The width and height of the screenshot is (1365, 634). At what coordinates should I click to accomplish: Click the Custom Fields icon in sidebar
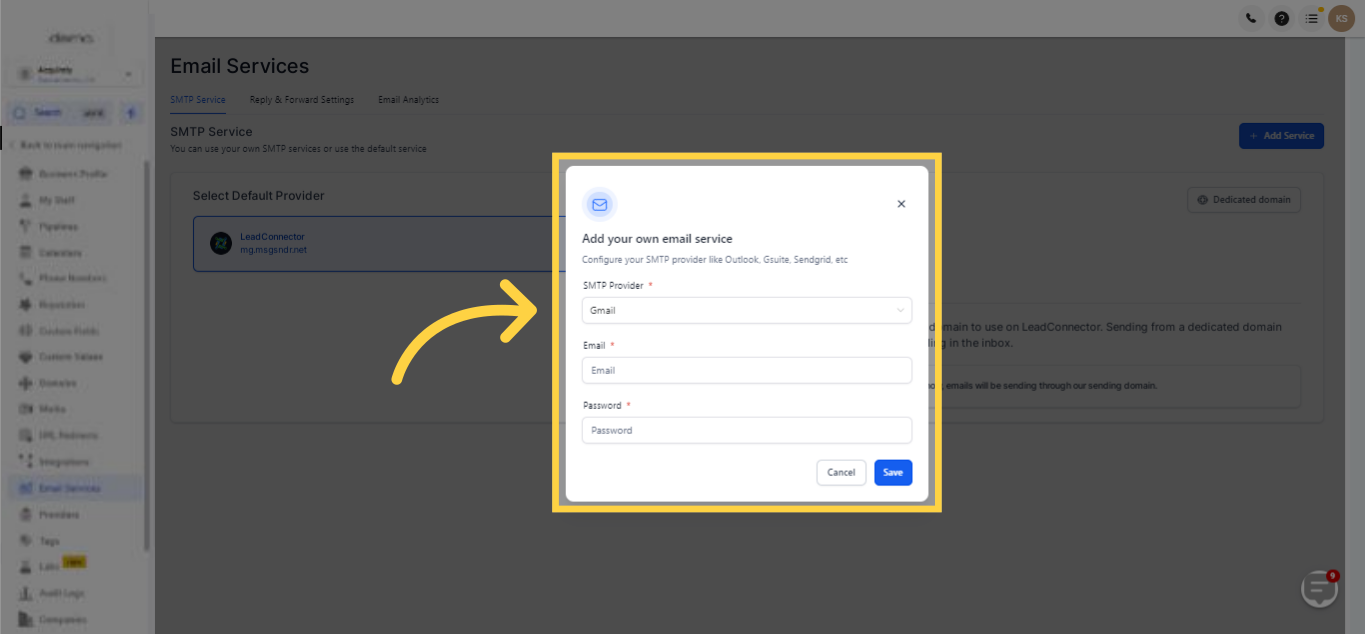click(26, 331)
